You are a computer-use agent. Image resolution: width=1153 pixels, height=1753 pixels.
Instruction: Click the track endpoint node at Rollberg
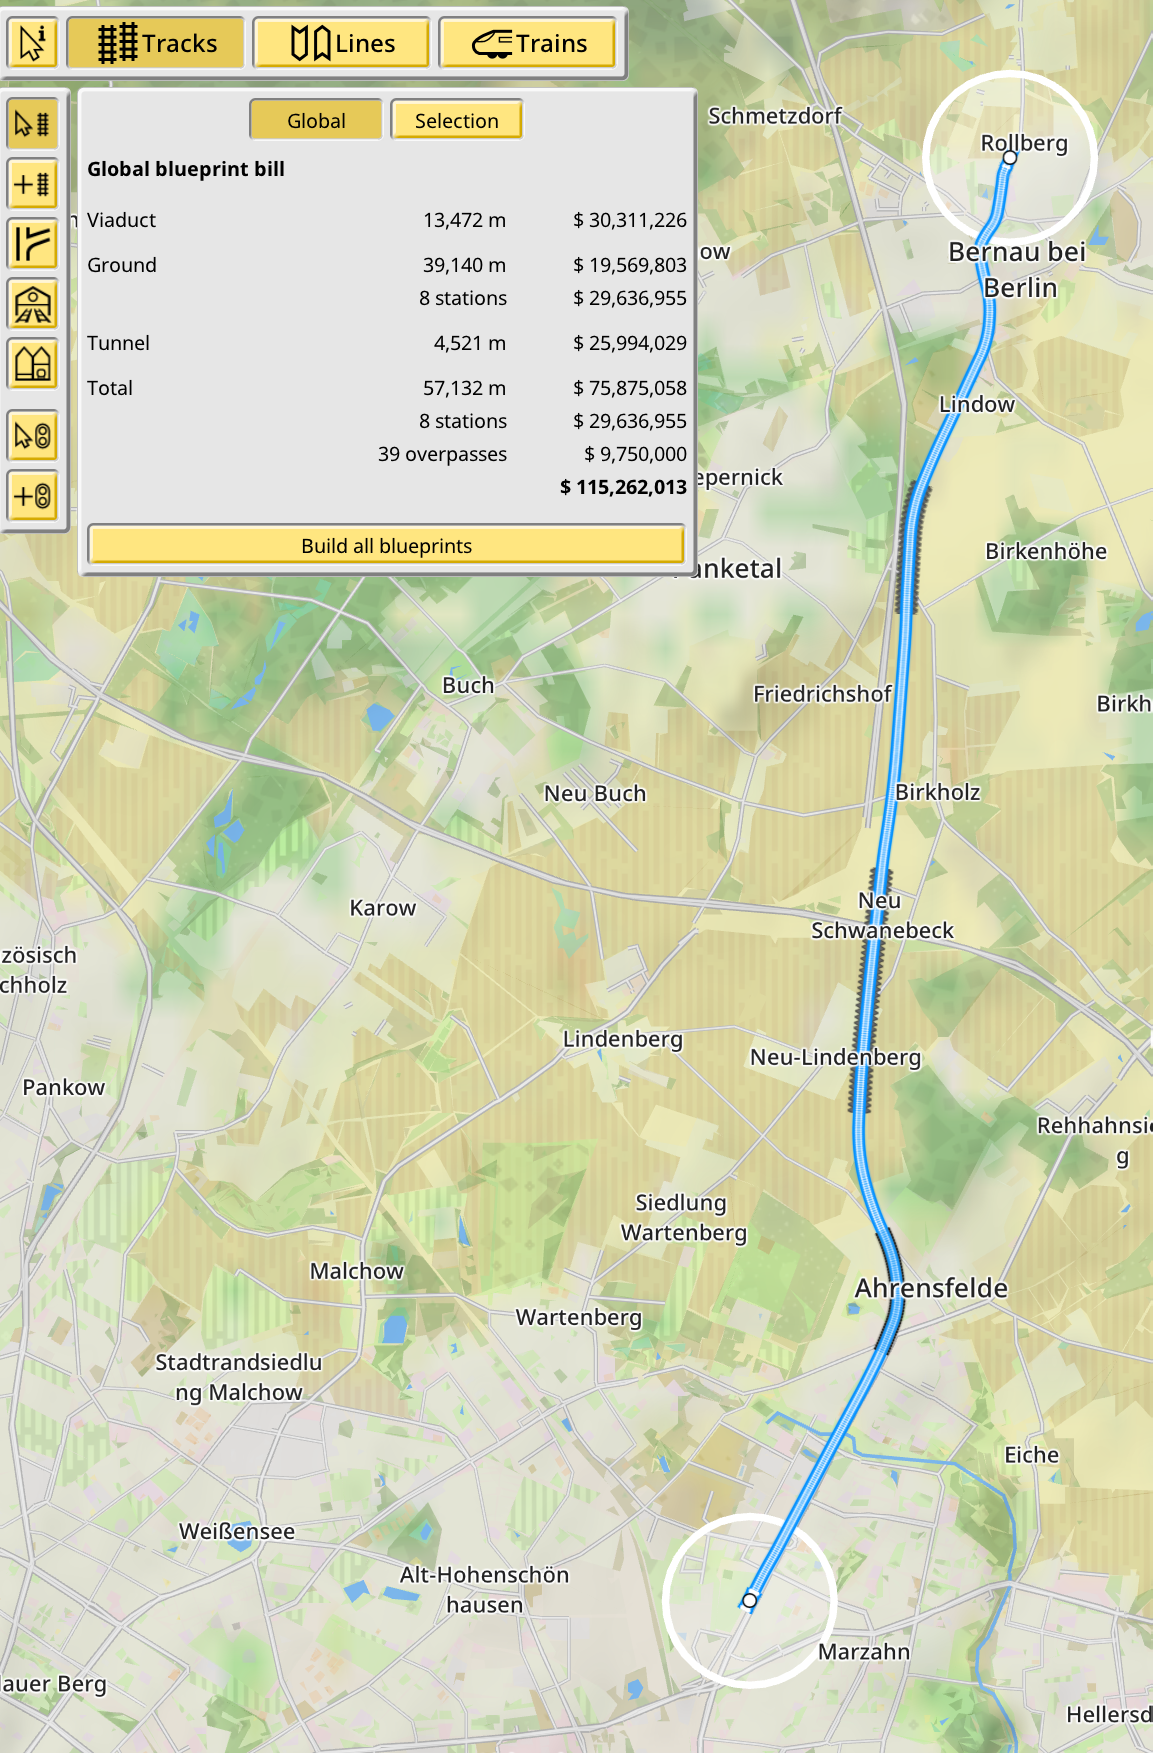(x=1010, y=158)
